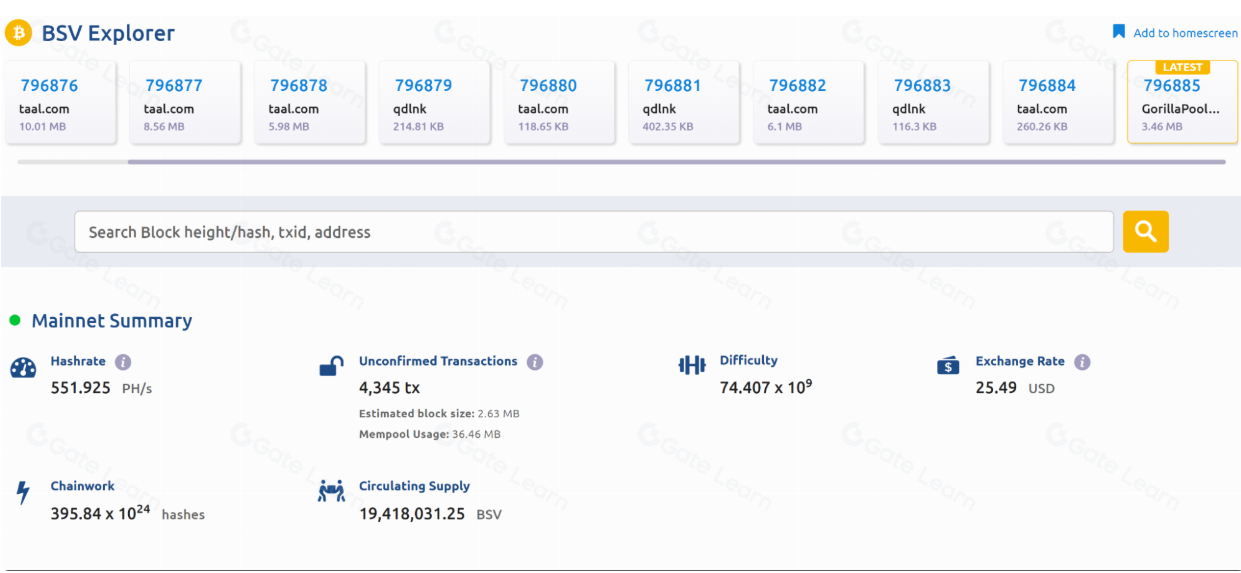Viewport: 1241px width, 573px height.
Task: Open block 796876 card
Action: [x=60, y=101]
